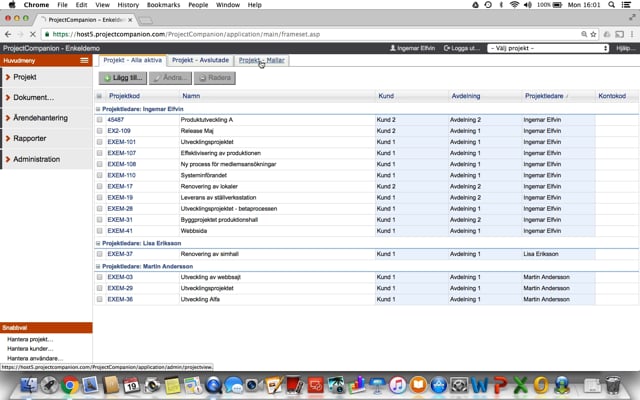Switch to Projekt - Avslutade tab
This screenshot has height=400, width=640.
click(x=200, y=60)
